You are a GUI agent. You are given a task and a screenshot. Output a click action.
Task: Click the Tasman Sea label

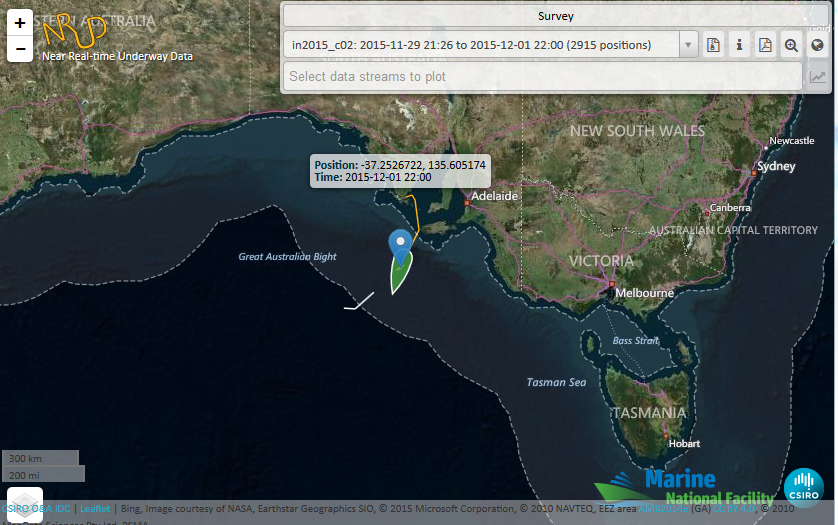click(556, 382)
